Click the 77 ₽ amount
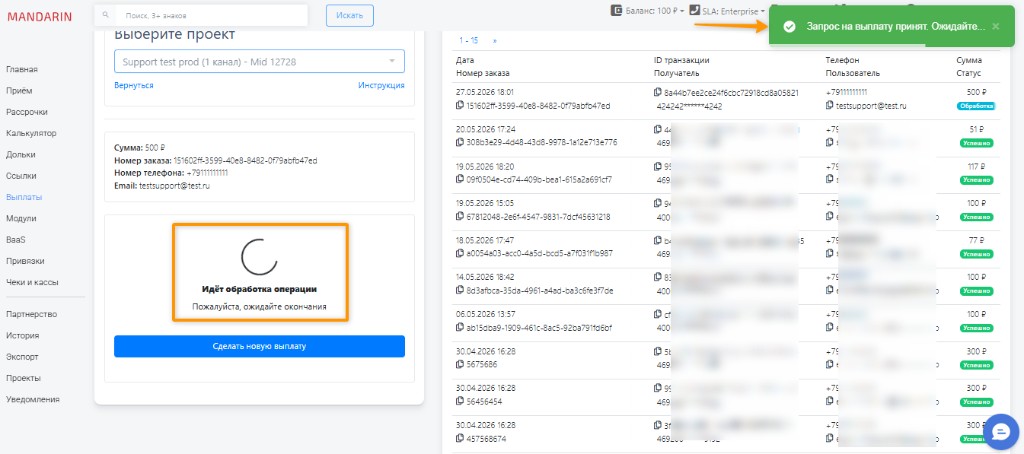 (x=976, y=240)
